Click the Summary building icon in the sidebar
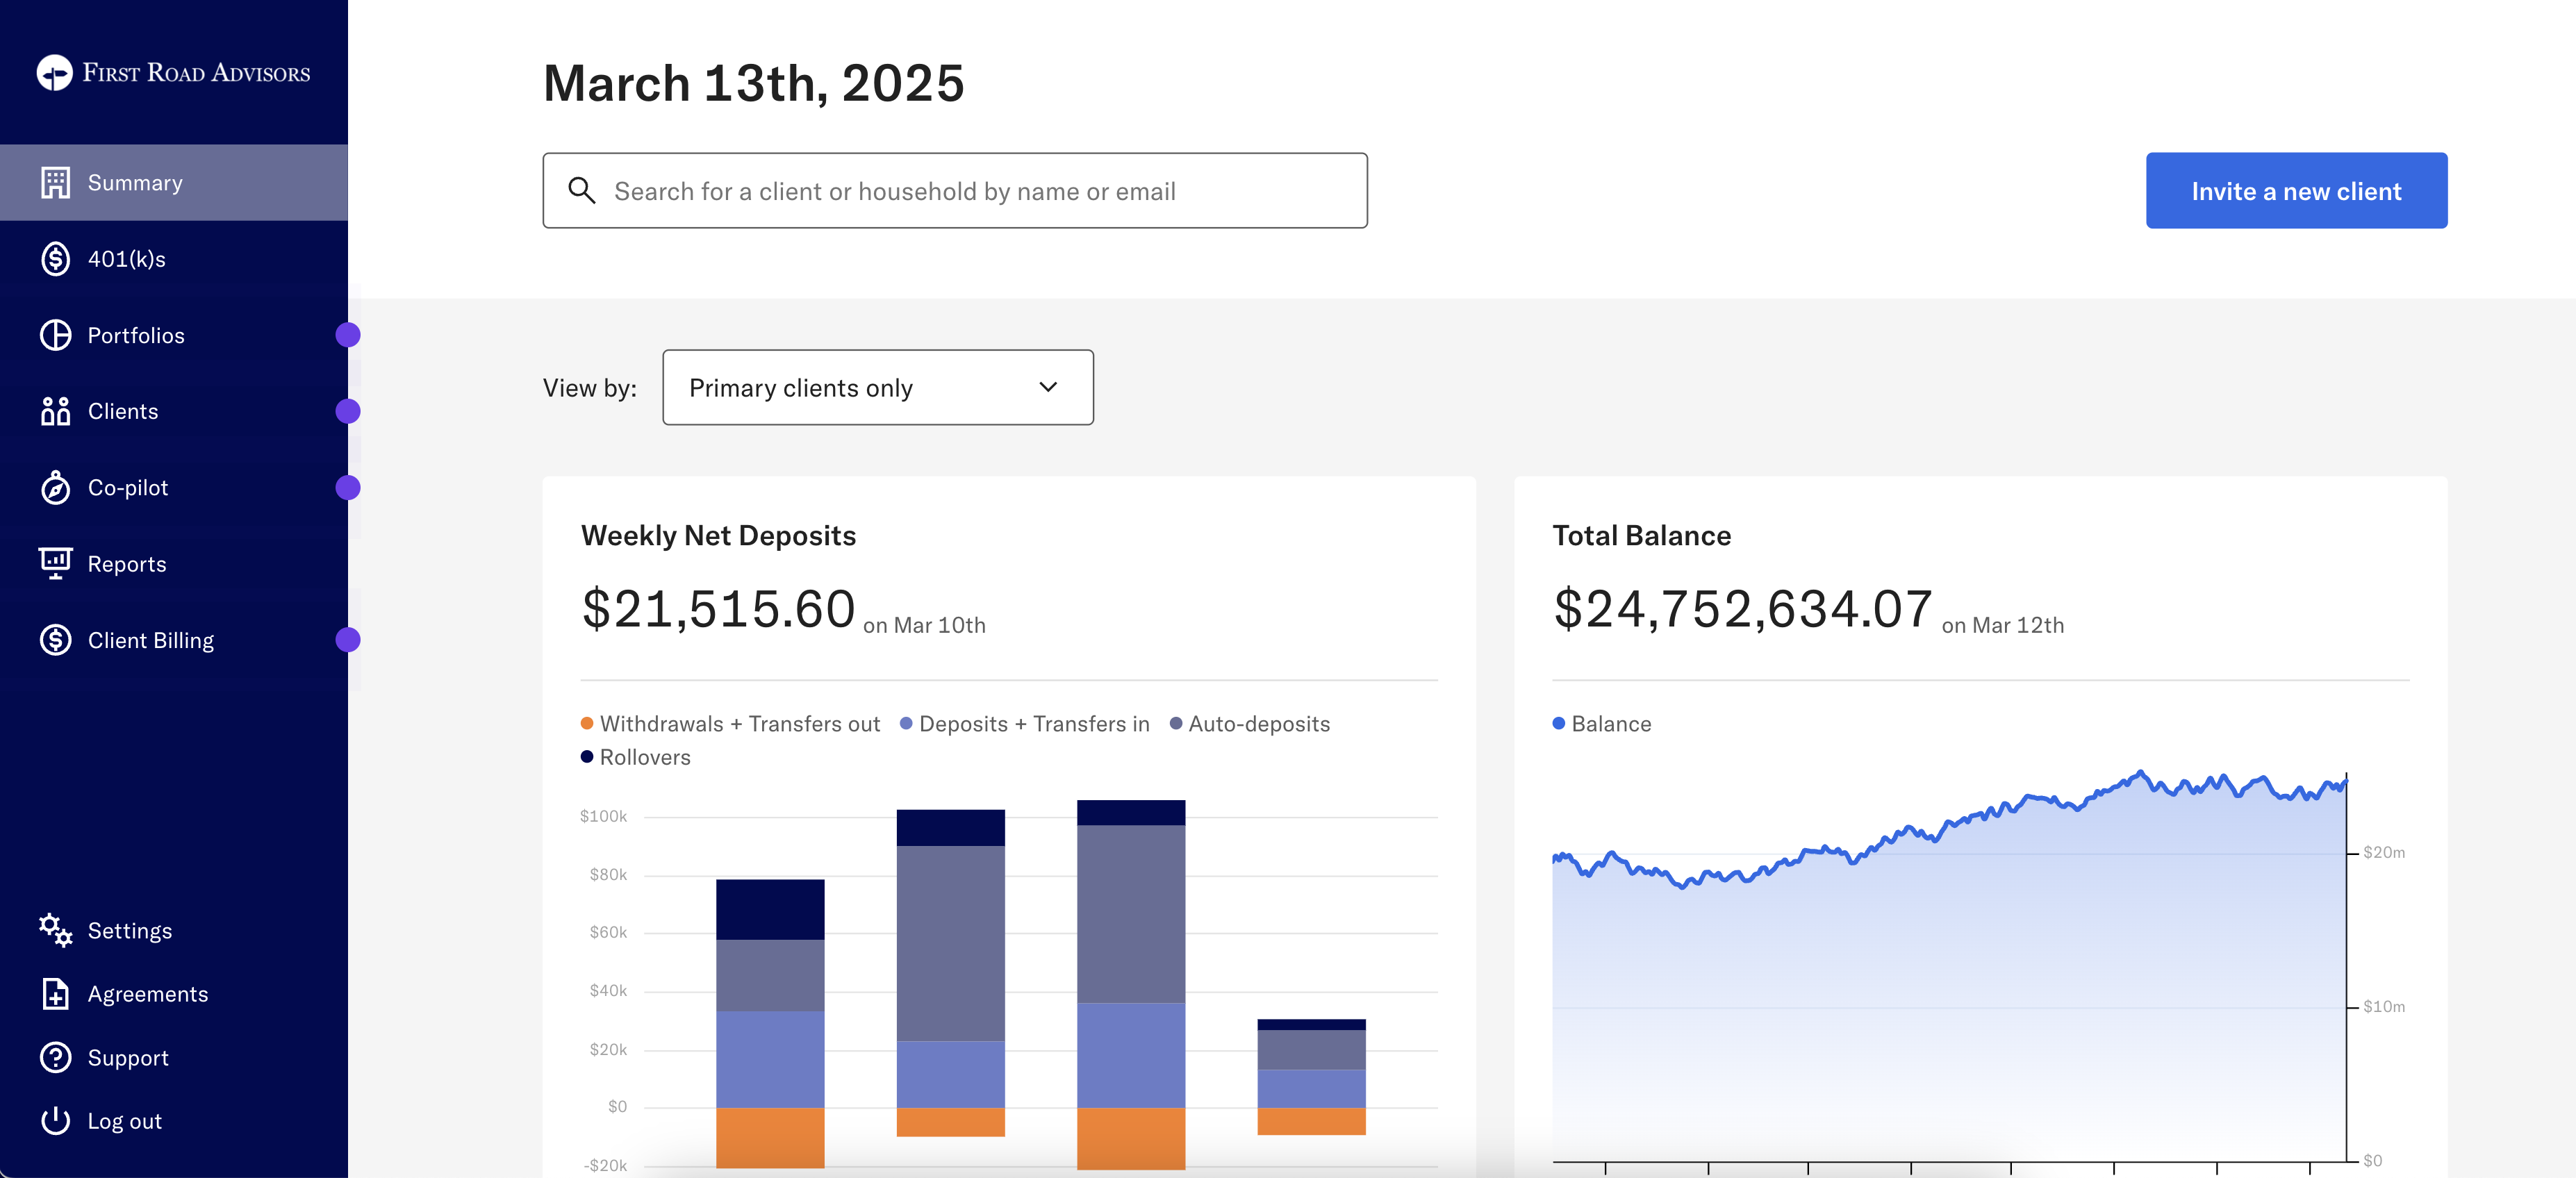 [55, 182]
